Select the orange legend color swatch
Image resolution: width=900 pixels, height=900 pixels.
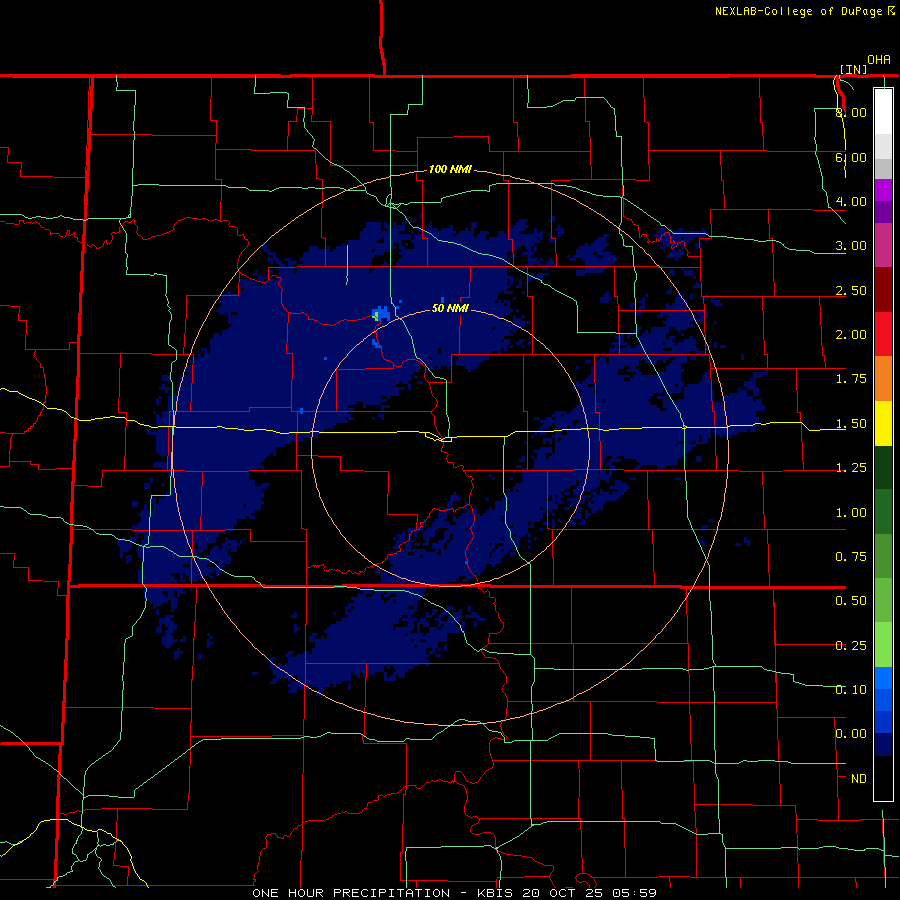point(883,379)
